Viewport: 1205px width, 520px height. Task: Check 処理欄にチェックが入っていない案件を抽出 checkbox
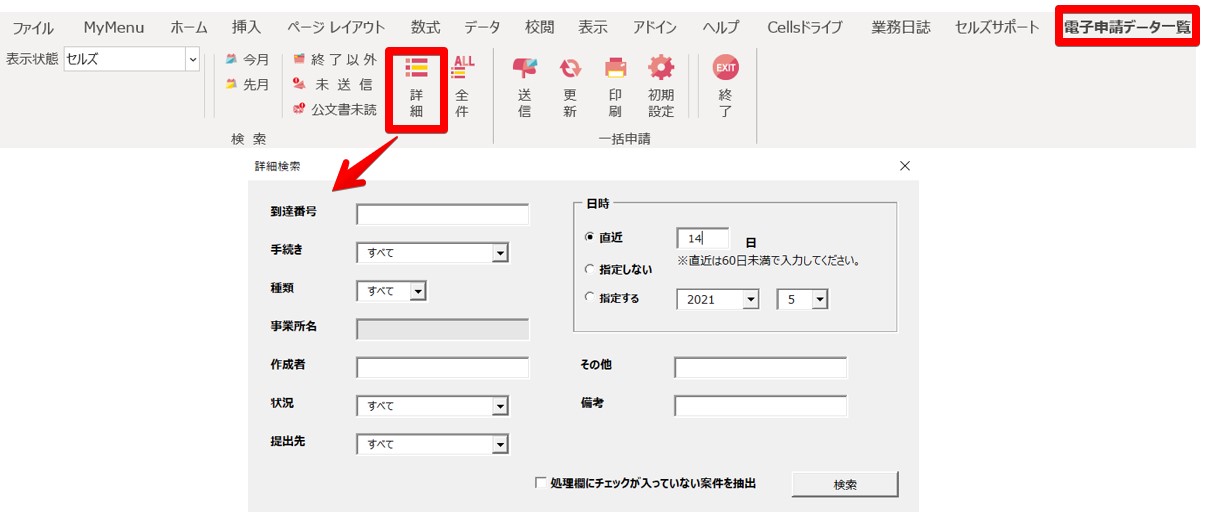pos(541,483)
